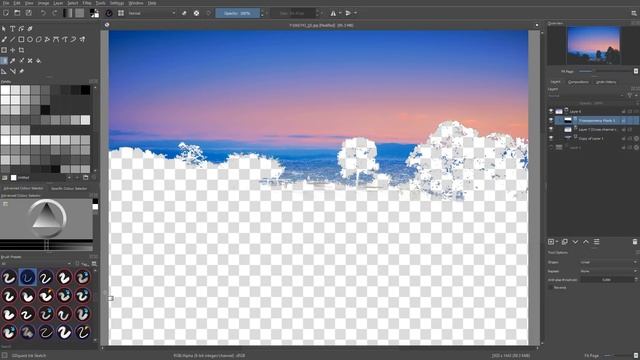Select the Multibrush tool
Screen dimensions: 640x360
point(82,39)
